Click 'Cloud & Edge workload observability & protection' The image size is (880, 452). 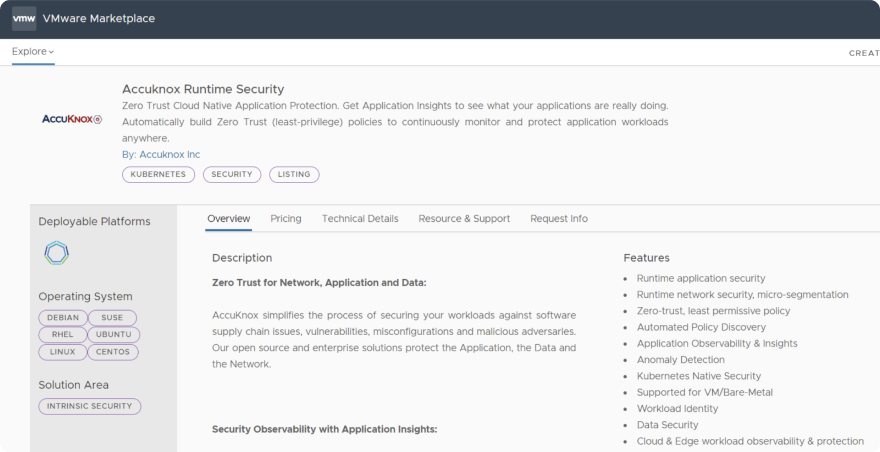pos(750,441)
